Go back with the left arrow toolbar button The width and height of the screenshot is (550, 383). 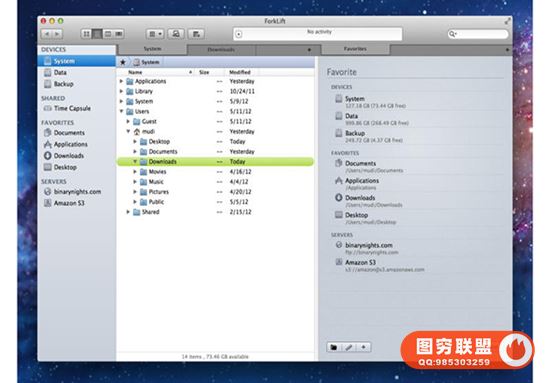(47, 34)
